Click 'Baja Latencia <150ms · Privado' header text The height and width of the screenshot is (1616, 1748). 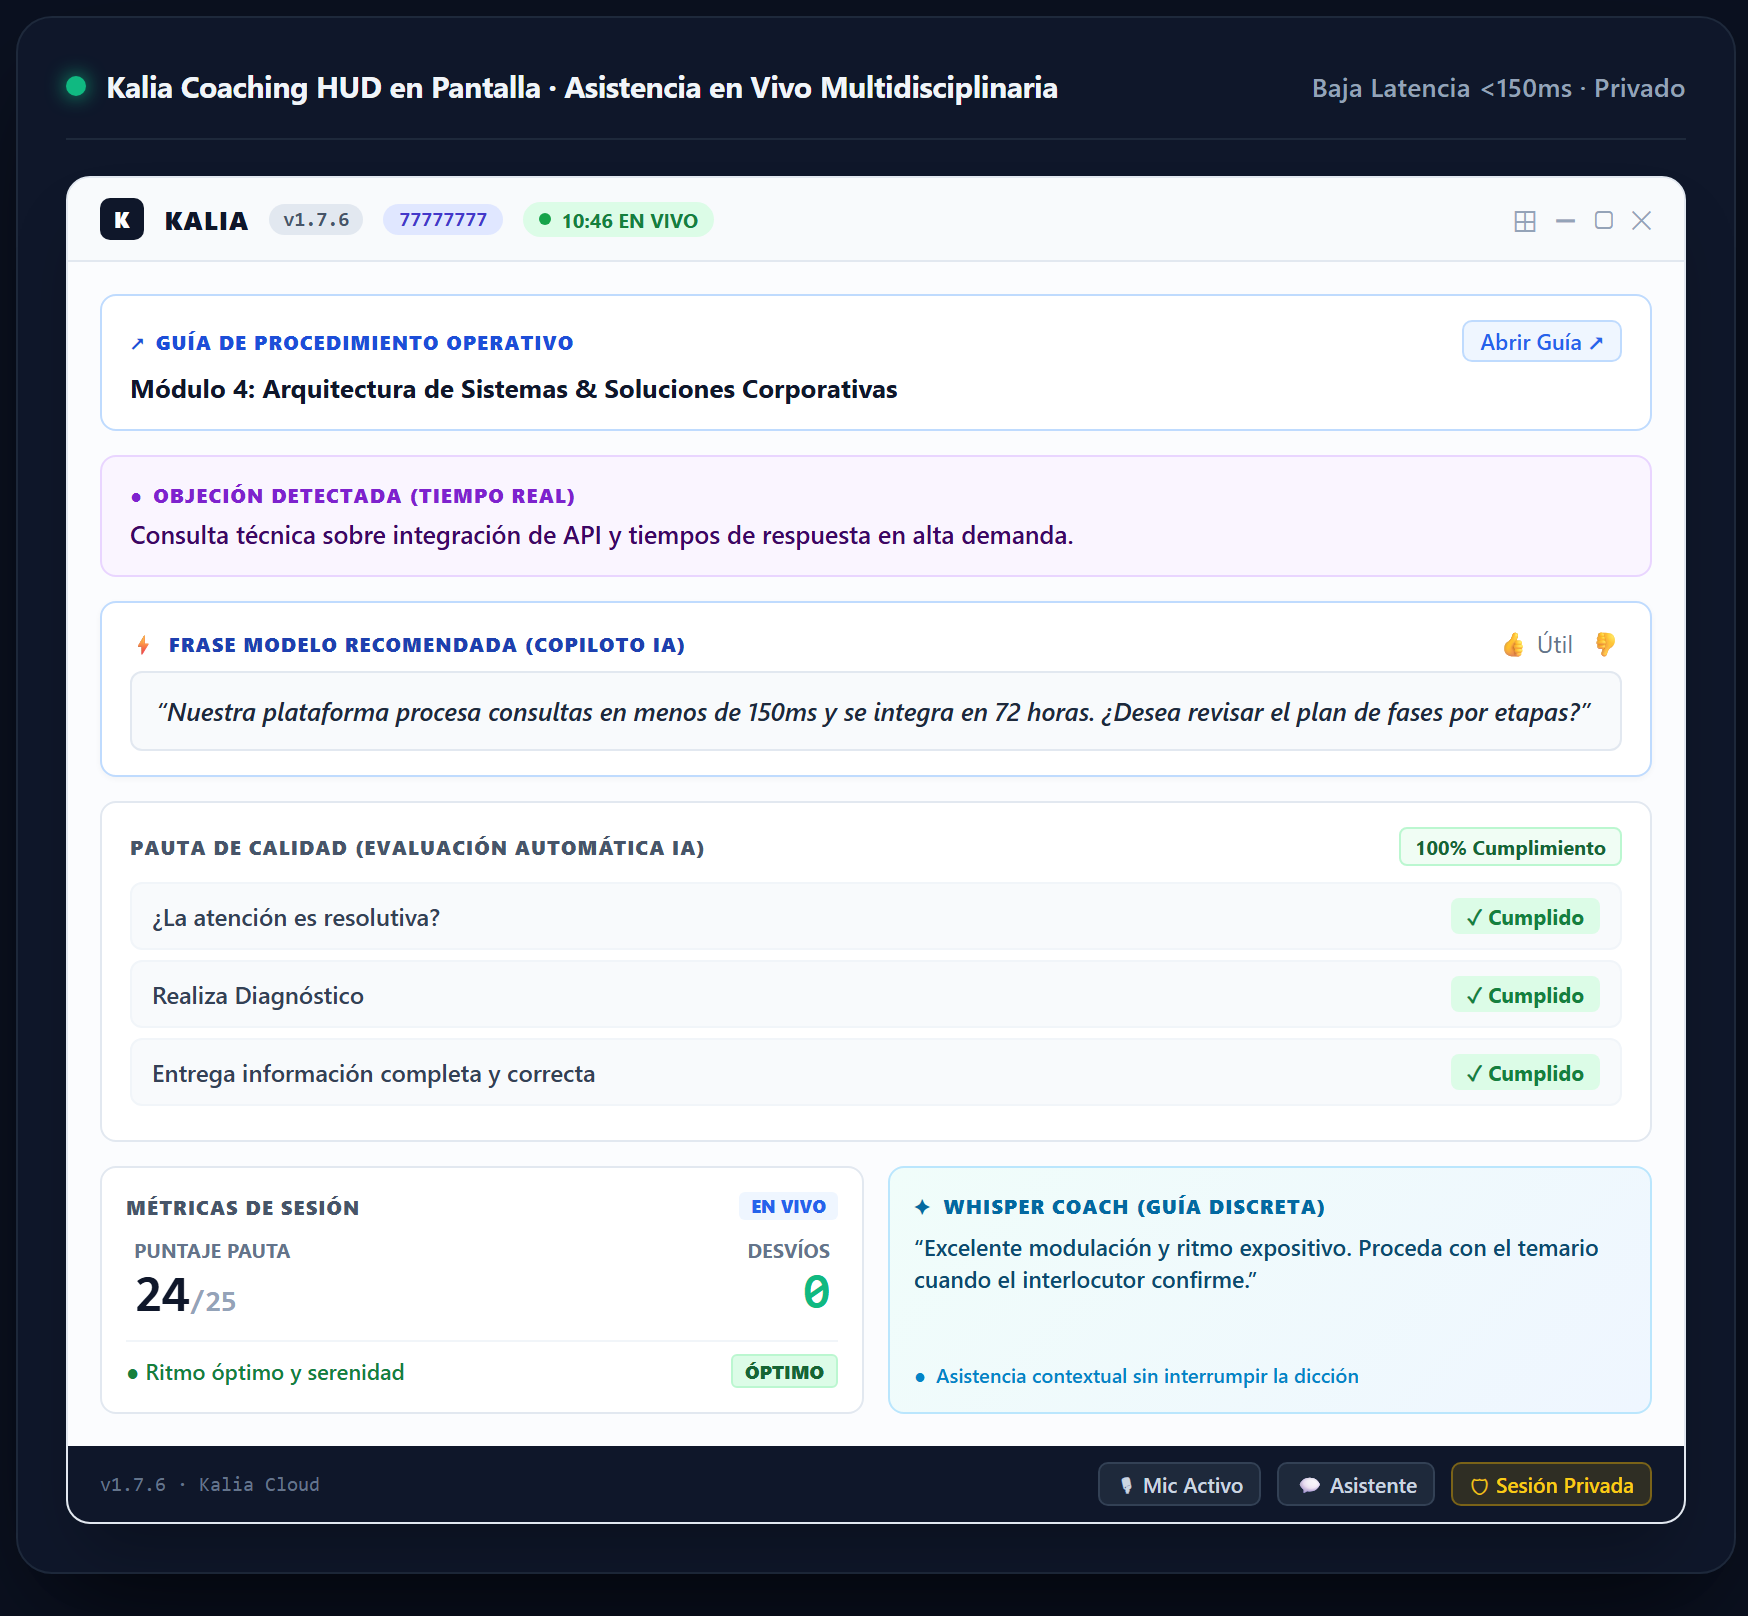(1498, 89)
